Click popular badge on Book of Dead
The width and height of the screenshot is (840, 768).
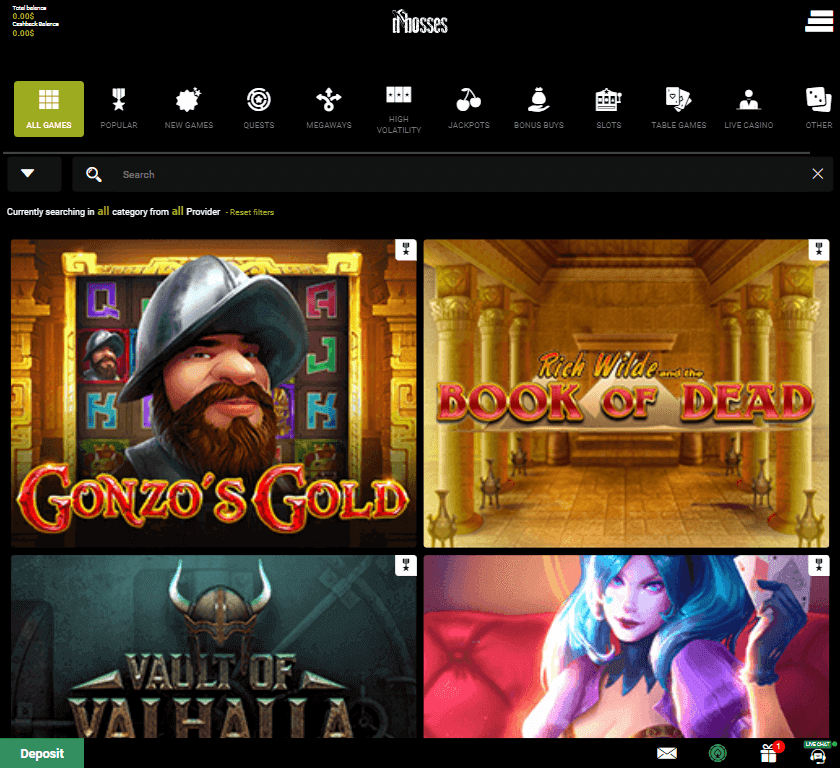point(819,250)
